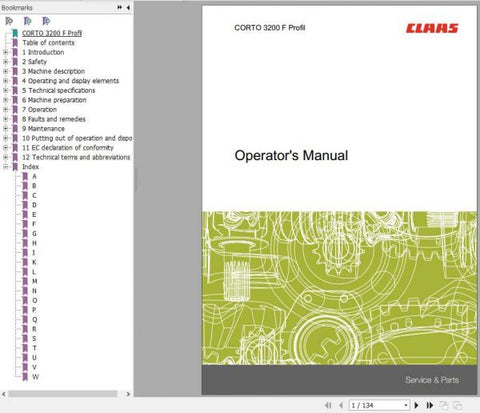This screenshot has height=413, width=480.
Task: Open index bookmark K
Action: pyautogui.click(x=34, y=262)
